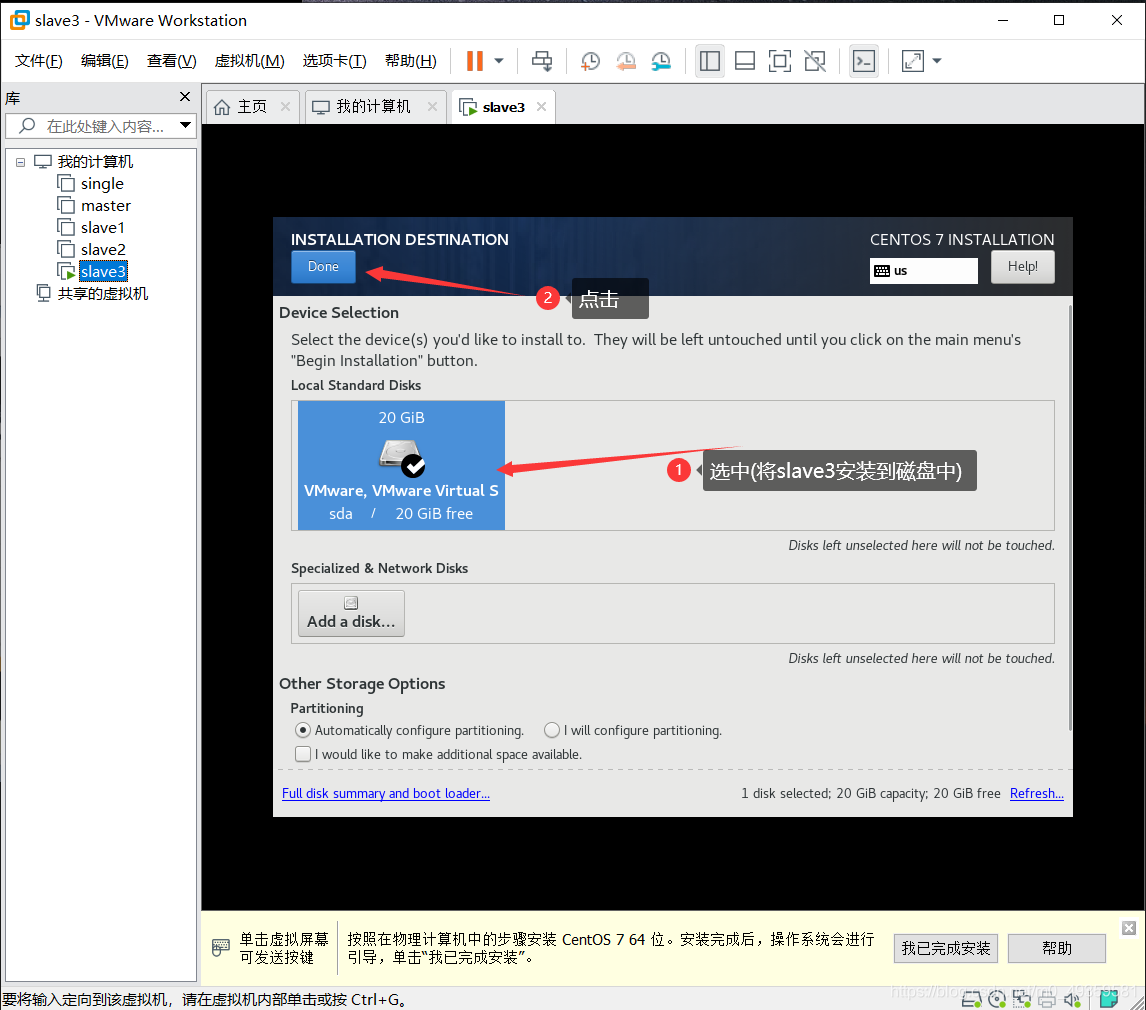Click the 我已完成安装 button

tap(946, 949)
